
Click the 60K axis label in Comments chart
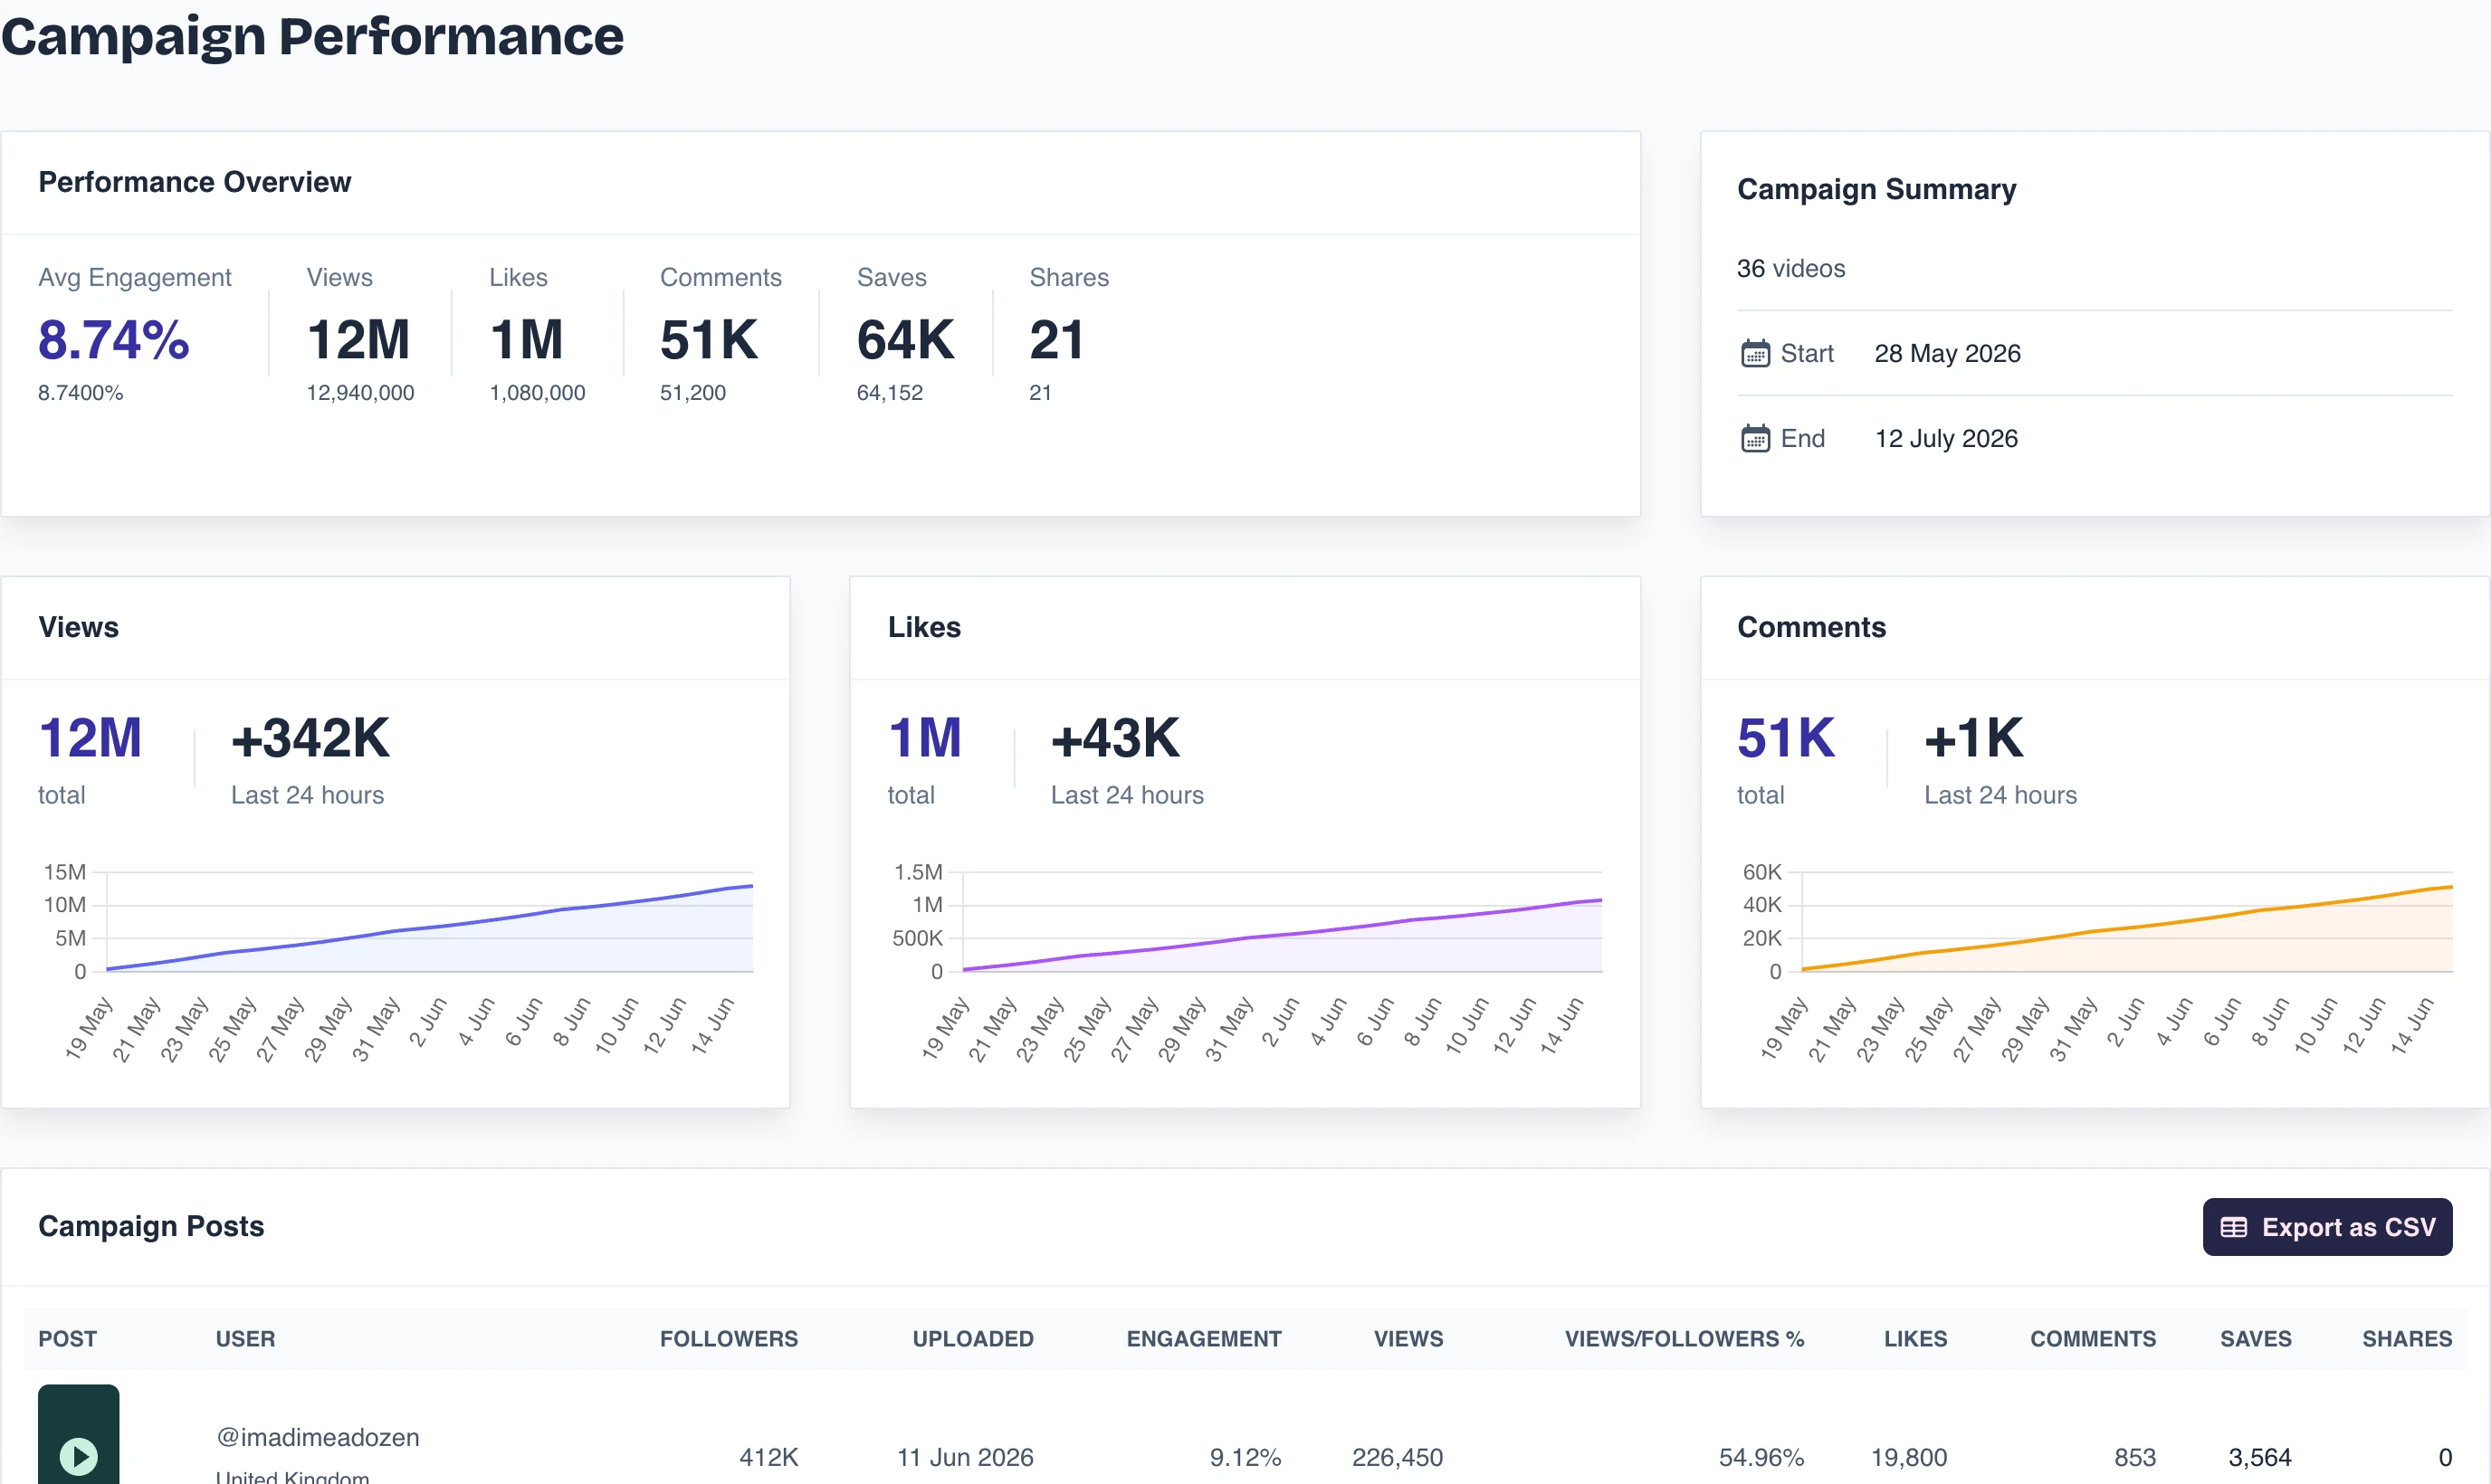point(1761,872)
